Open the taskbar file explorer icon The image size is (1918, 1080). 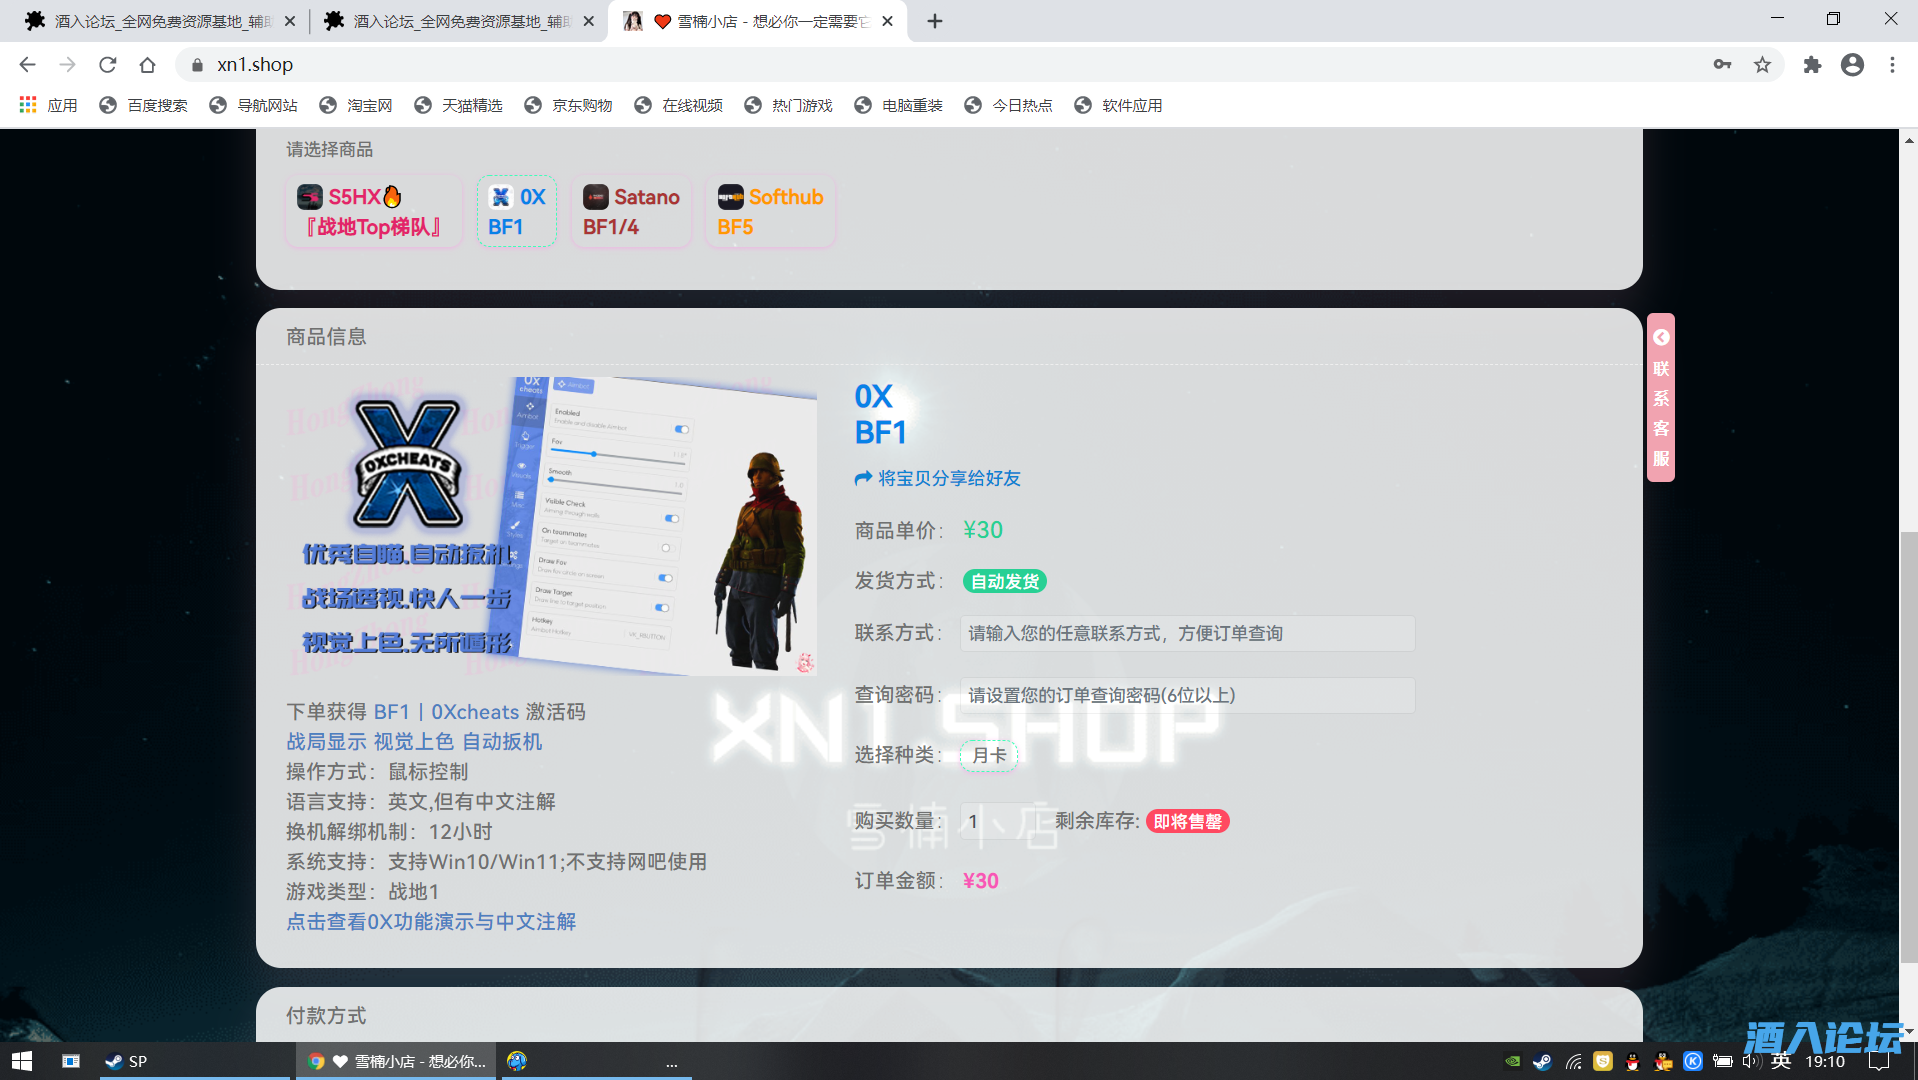point(71,1061)
